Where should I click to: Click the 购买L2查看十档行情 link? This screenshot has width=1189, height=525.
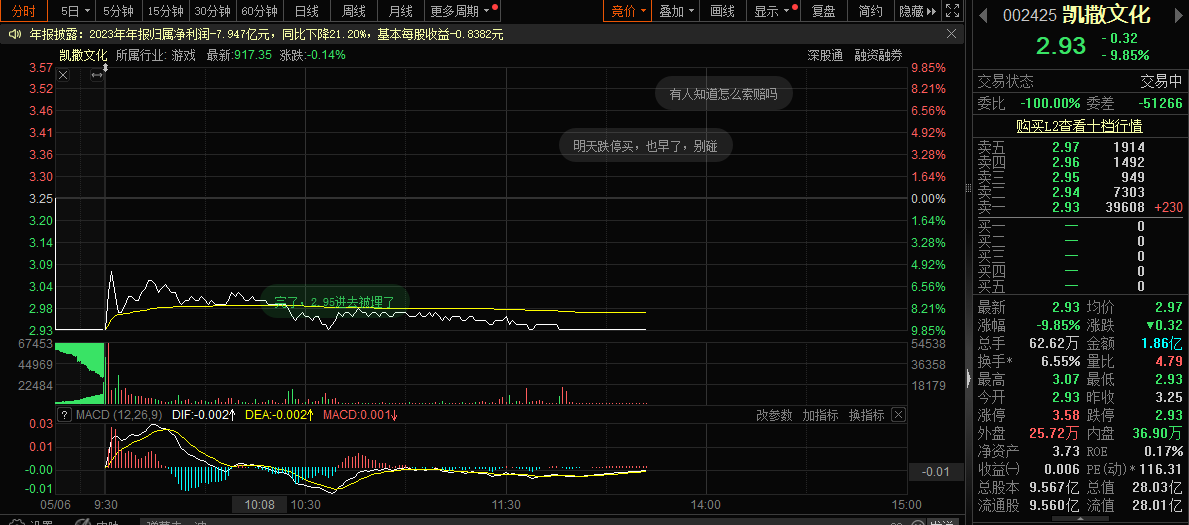pyautogui.click(x=1079, y=126)
